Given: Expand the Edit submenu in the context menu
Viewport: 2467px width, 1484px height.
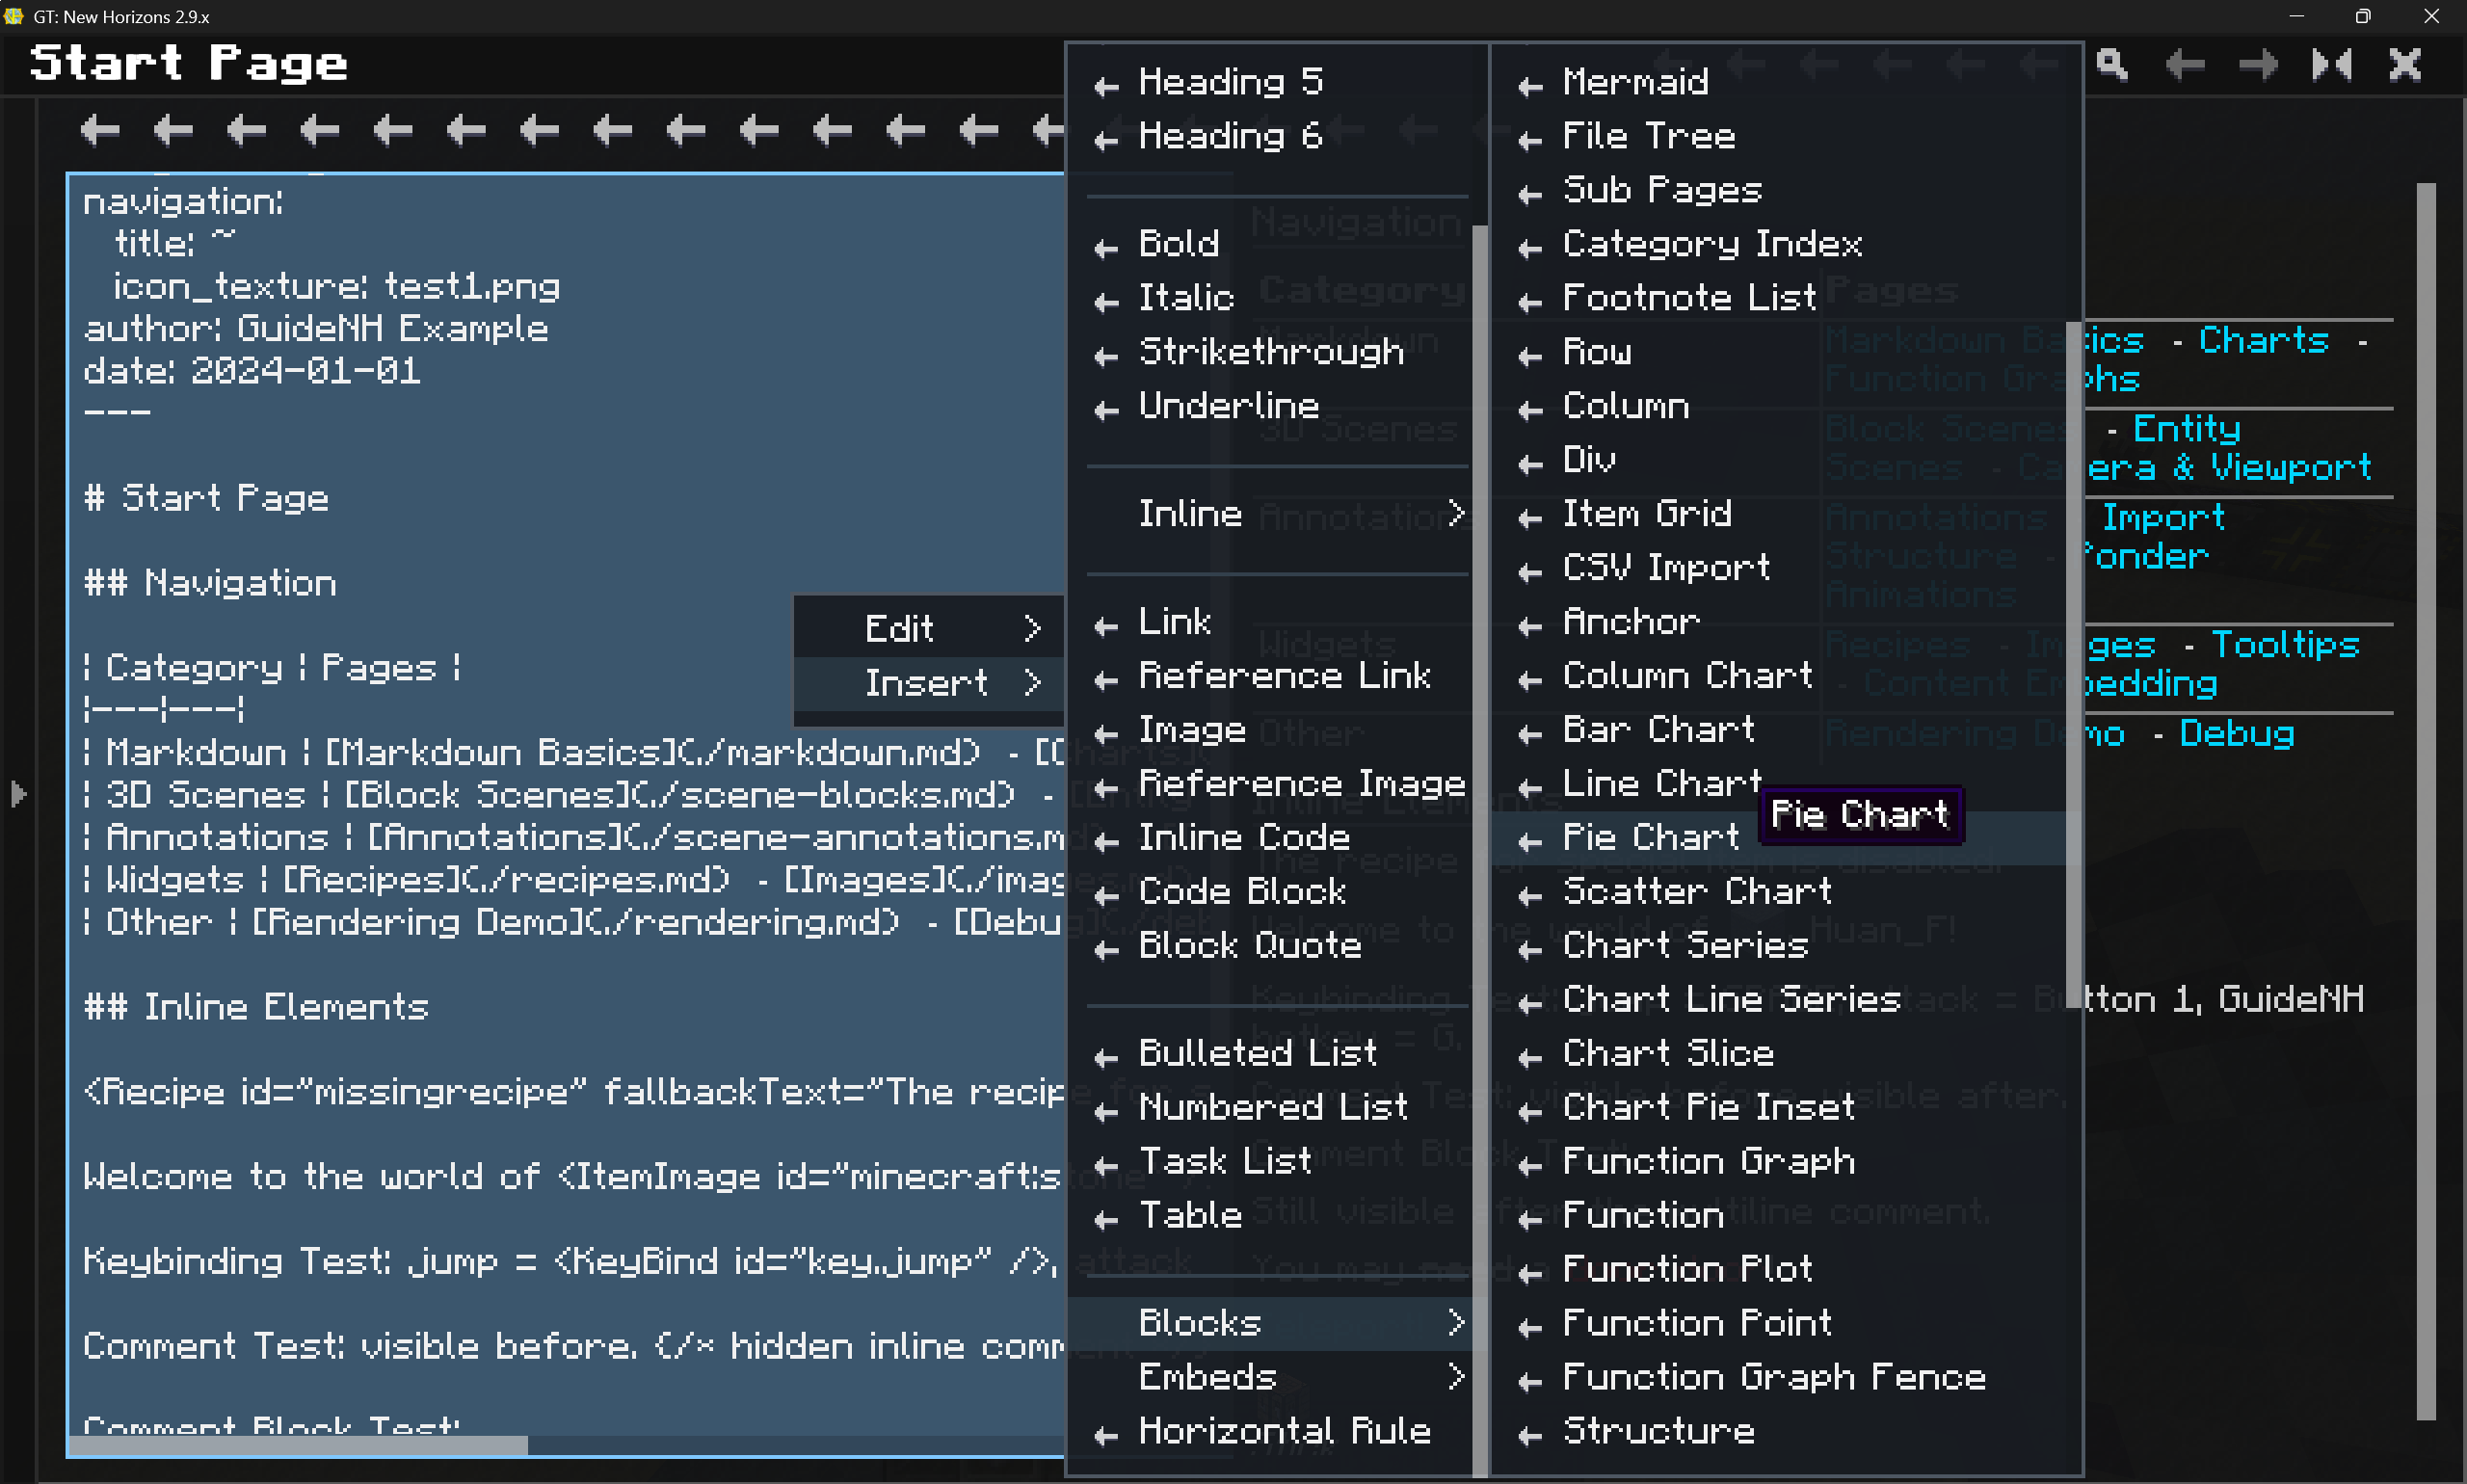Looking at the screenshot, I should (928, 628).
